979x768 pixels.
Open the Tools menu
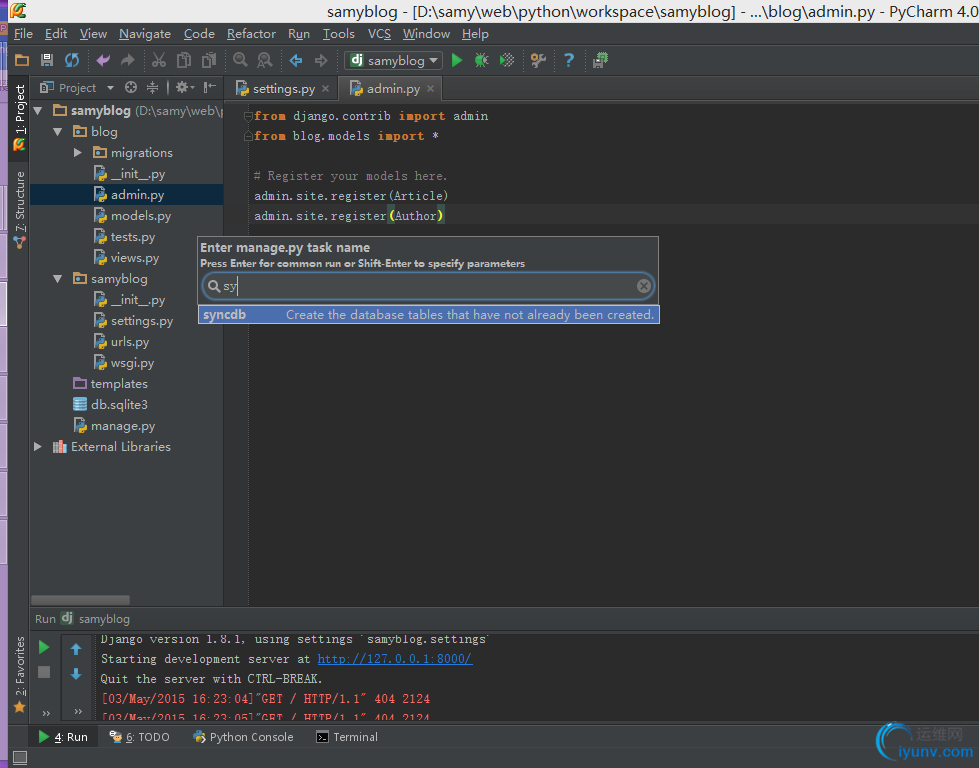tap(338, 34)
